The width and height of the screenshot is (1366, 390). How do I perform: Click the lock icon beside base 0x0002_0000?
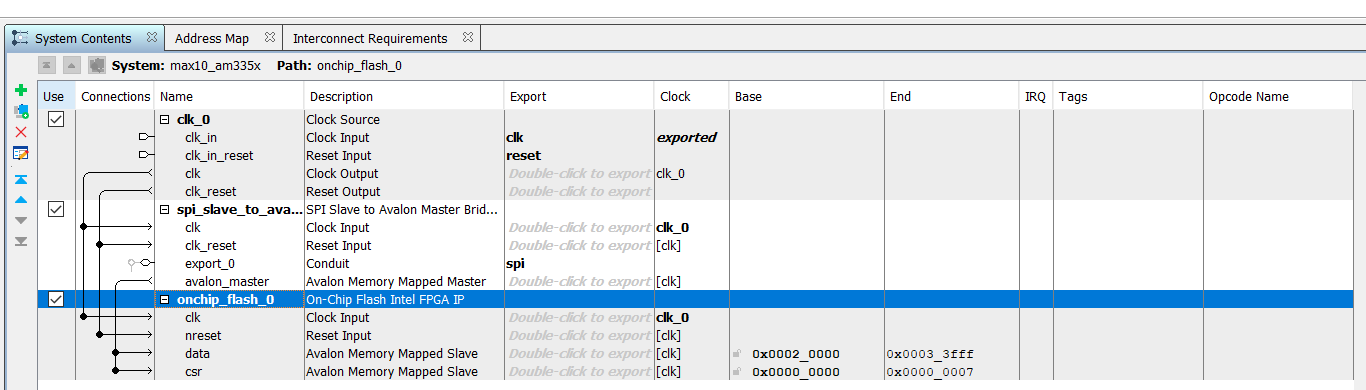(x=738, y=353)
